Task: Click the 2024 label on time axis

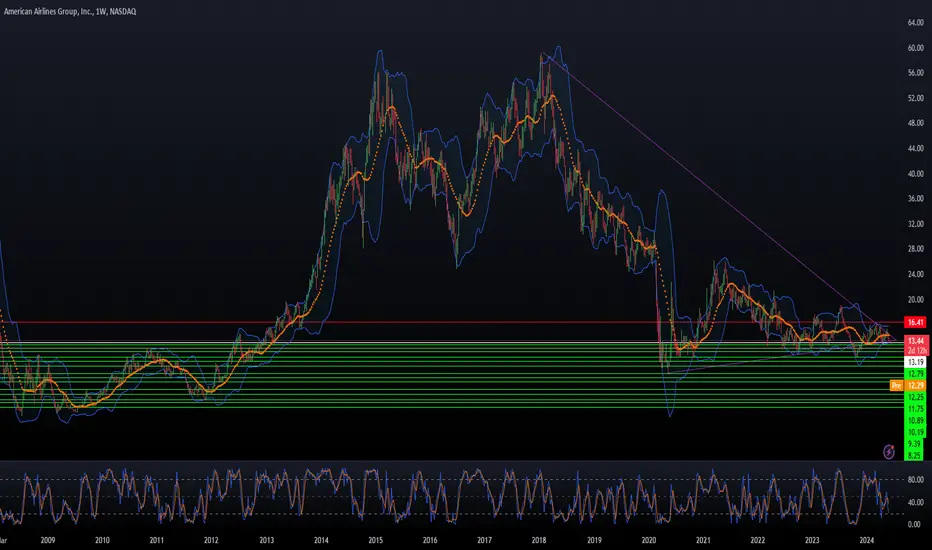Action: (x=867, y=540)
